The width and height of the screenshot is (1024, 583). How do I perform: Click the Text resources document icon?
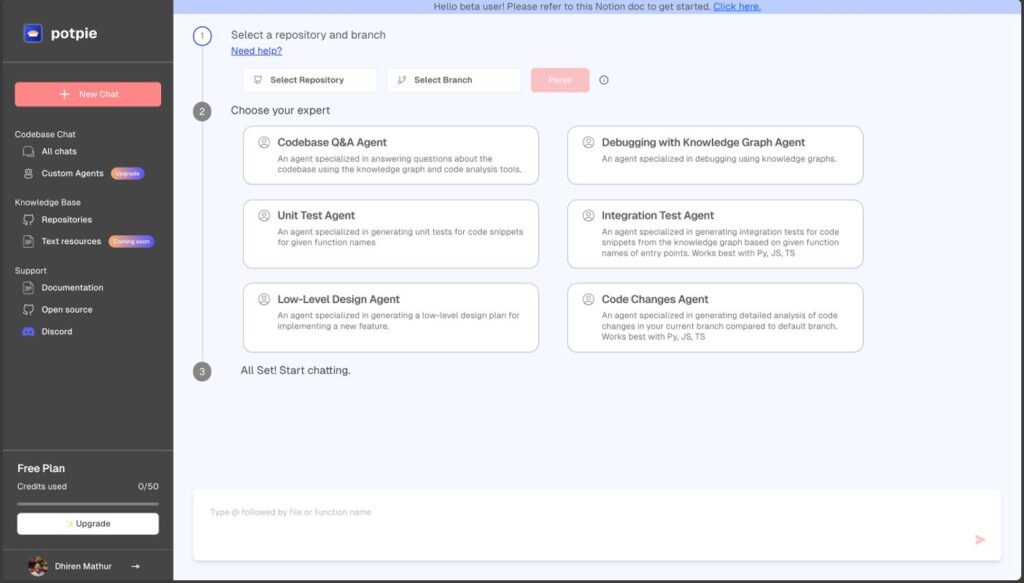pos(28,242)
